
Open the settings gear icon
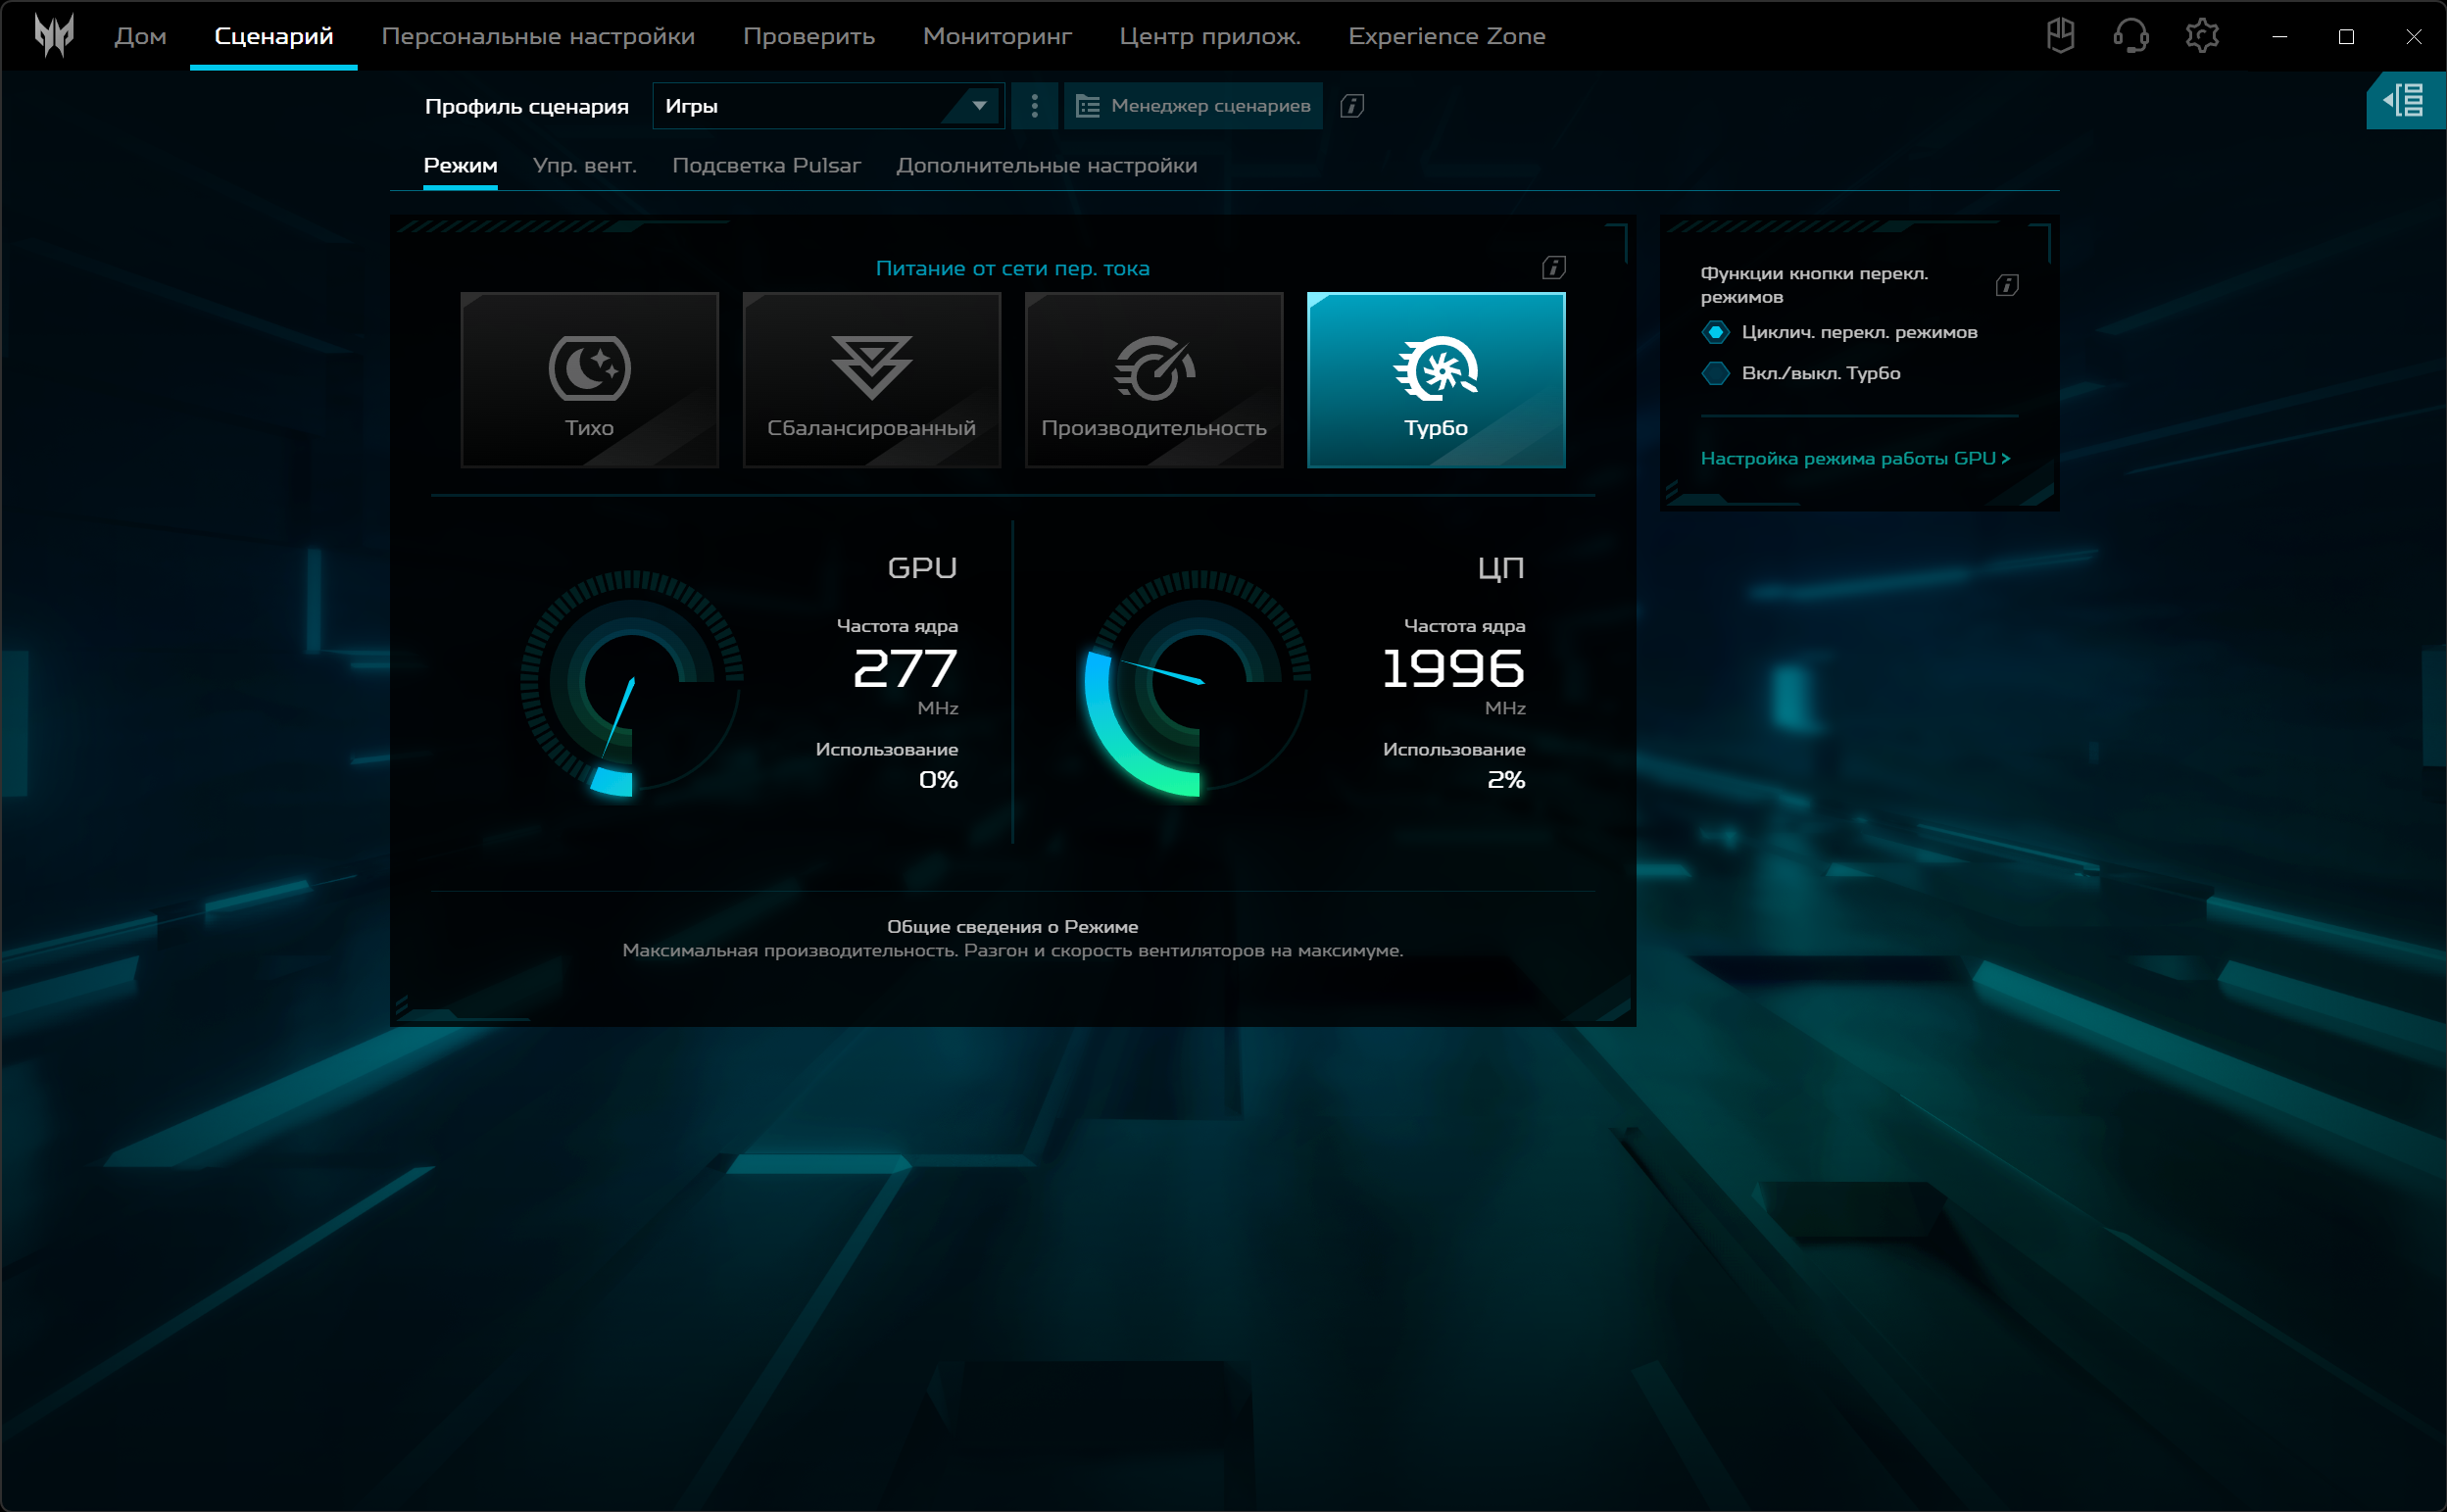tap(2201, 36)
